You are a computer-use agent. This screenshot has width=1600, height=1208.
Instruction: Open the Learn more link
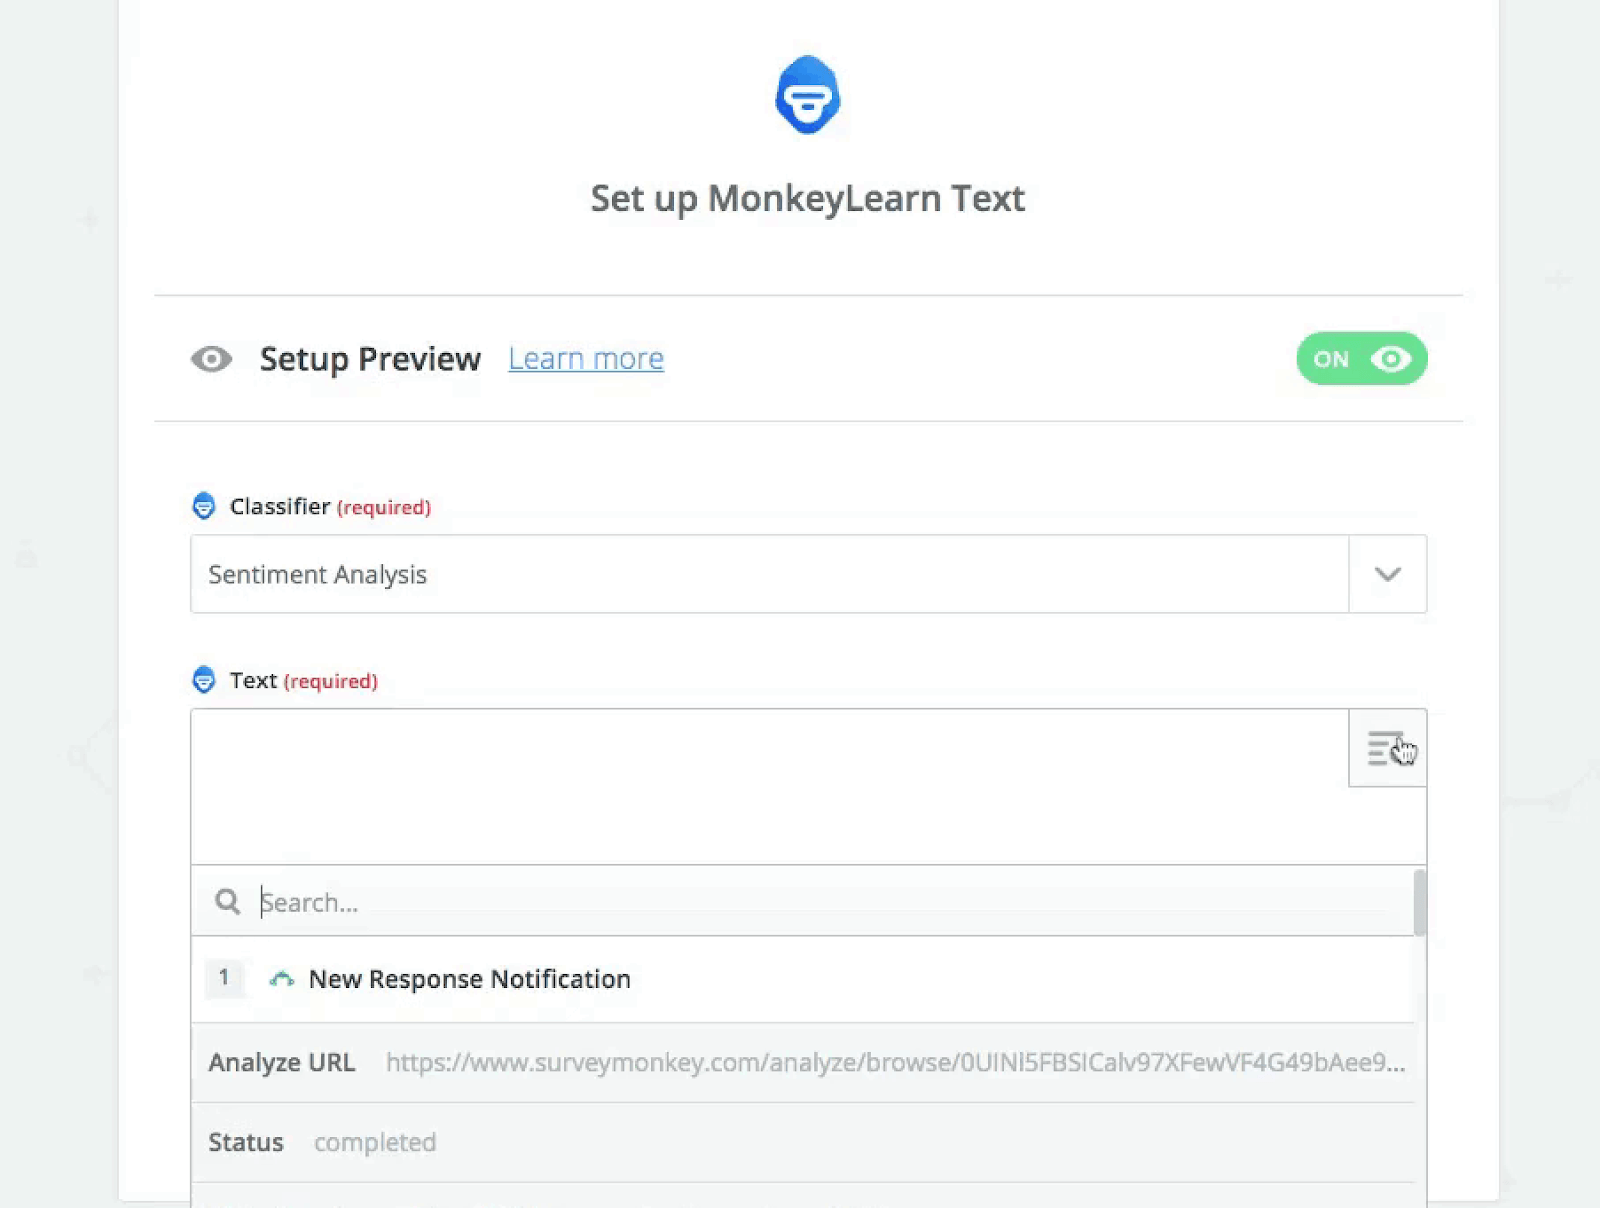pyautogui.click(x=586, y=359)
